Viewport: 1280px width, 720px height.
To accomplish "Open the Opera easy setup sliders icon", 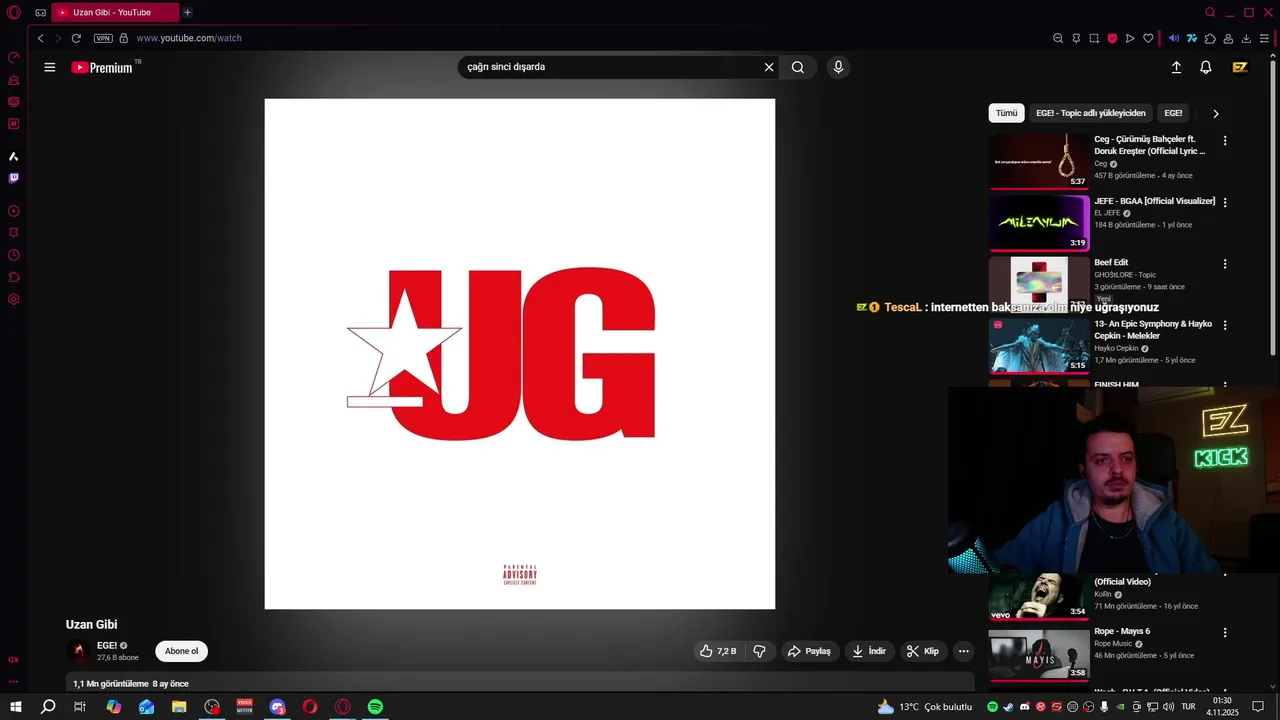I will coord(1264,38).
